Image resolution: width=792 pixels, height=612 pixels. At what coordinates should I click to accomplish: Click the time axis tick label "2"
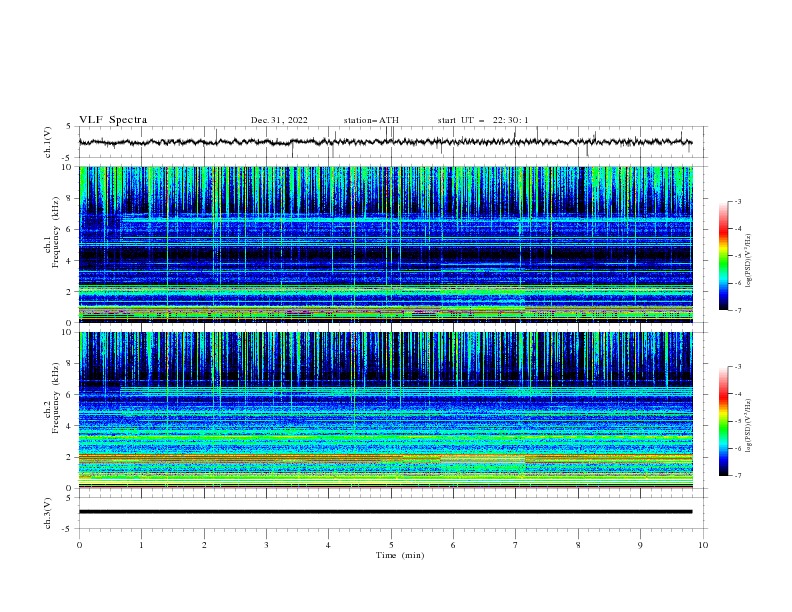[x=204, y=545]
